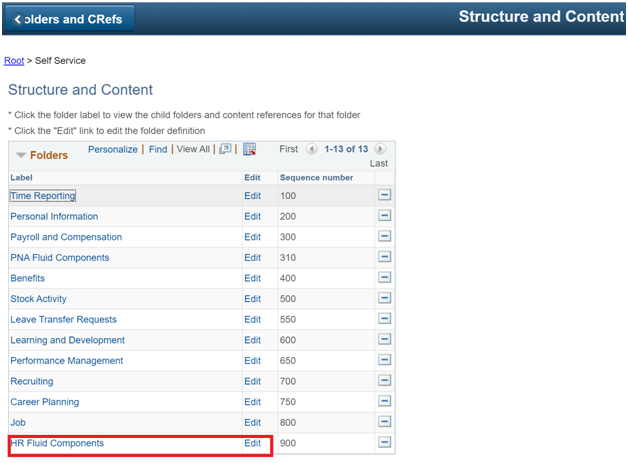This screenshot has width=628, height=463.
Task: Open the Personalize grid link
Action: pos(113,149)
